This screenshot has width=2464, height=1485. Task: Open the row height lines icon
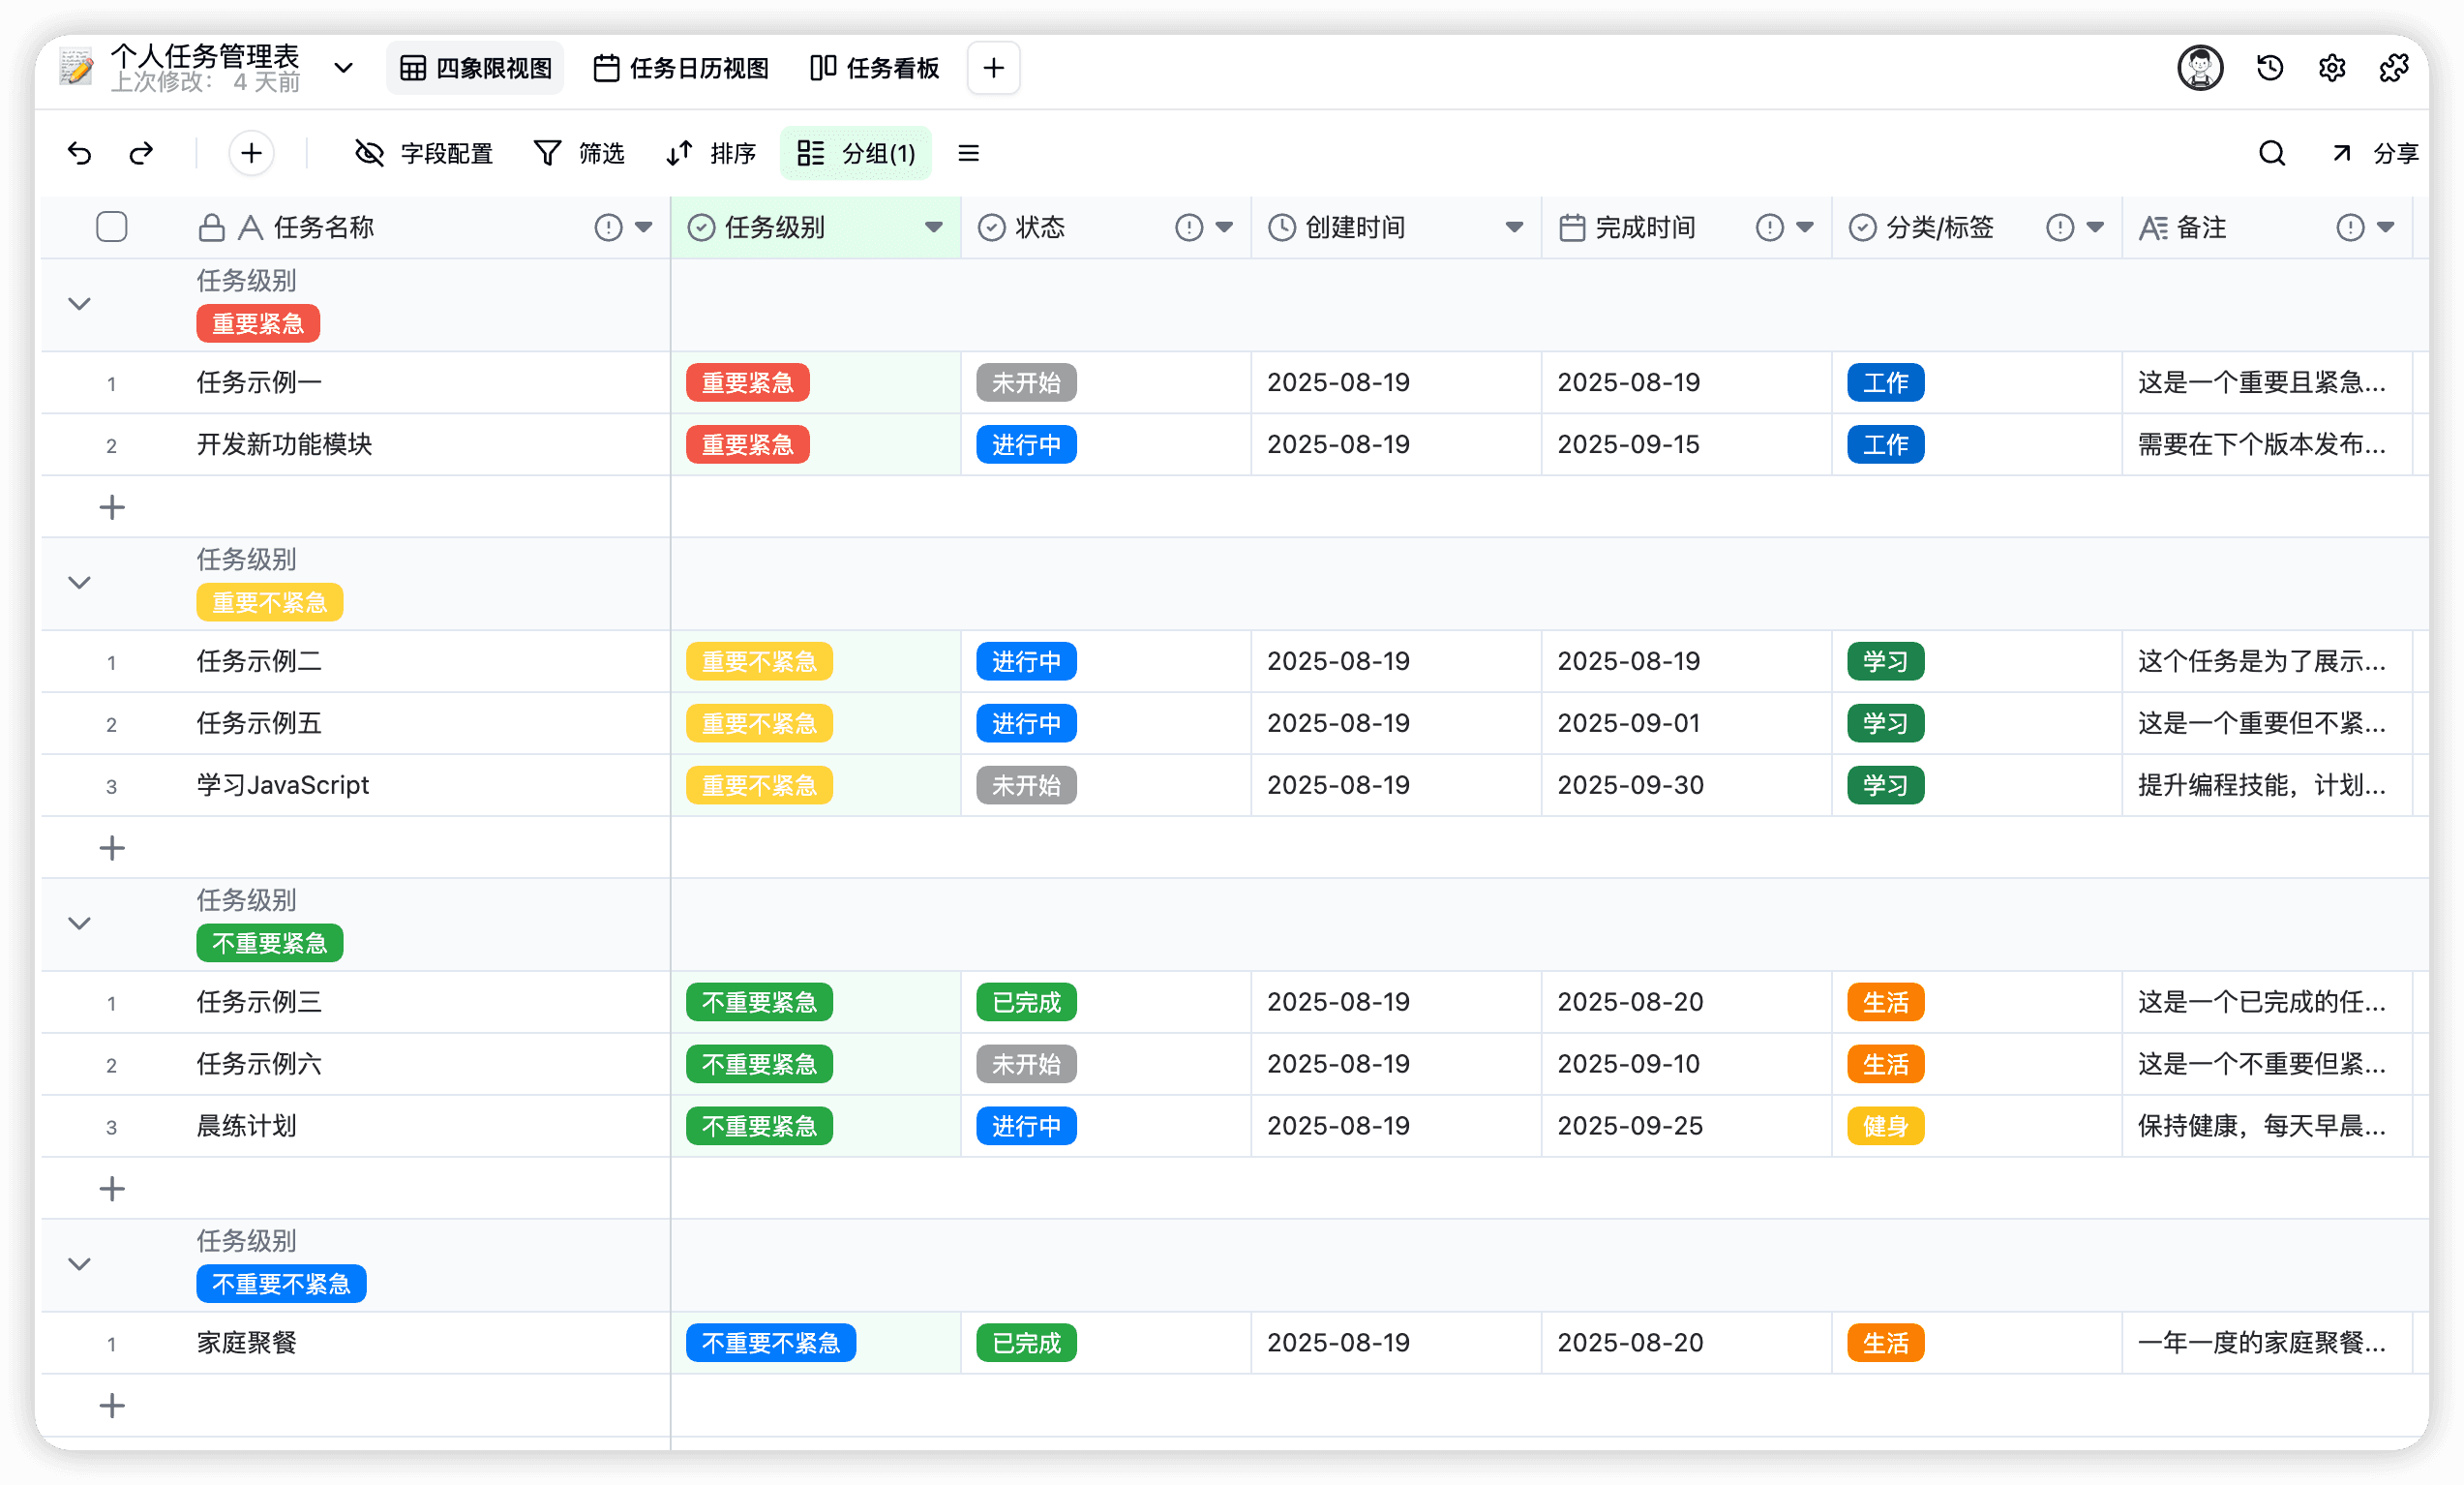968,153
